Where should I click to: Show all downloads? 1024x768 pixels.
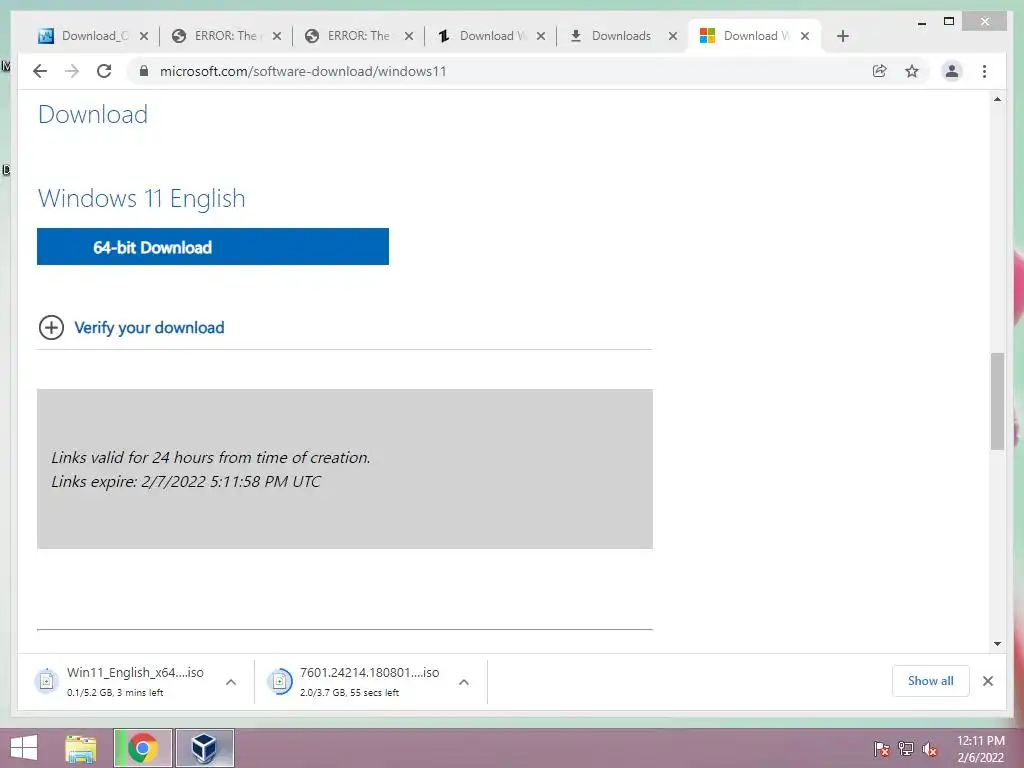coord(931,681)
